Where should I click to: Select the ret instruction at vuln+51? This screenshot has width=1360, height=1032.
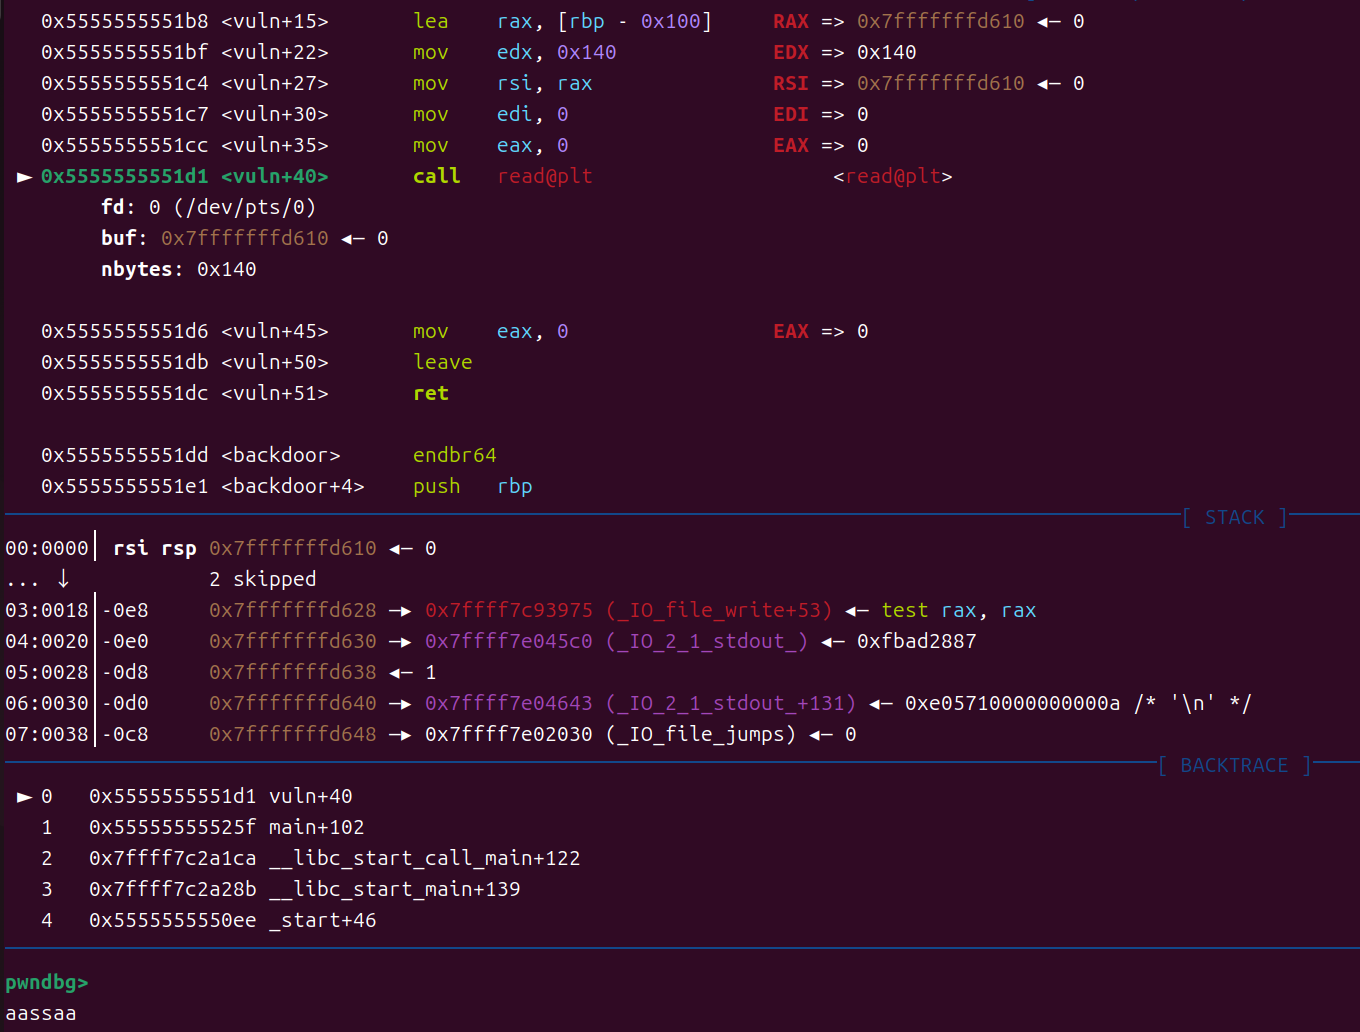point(431,393)
